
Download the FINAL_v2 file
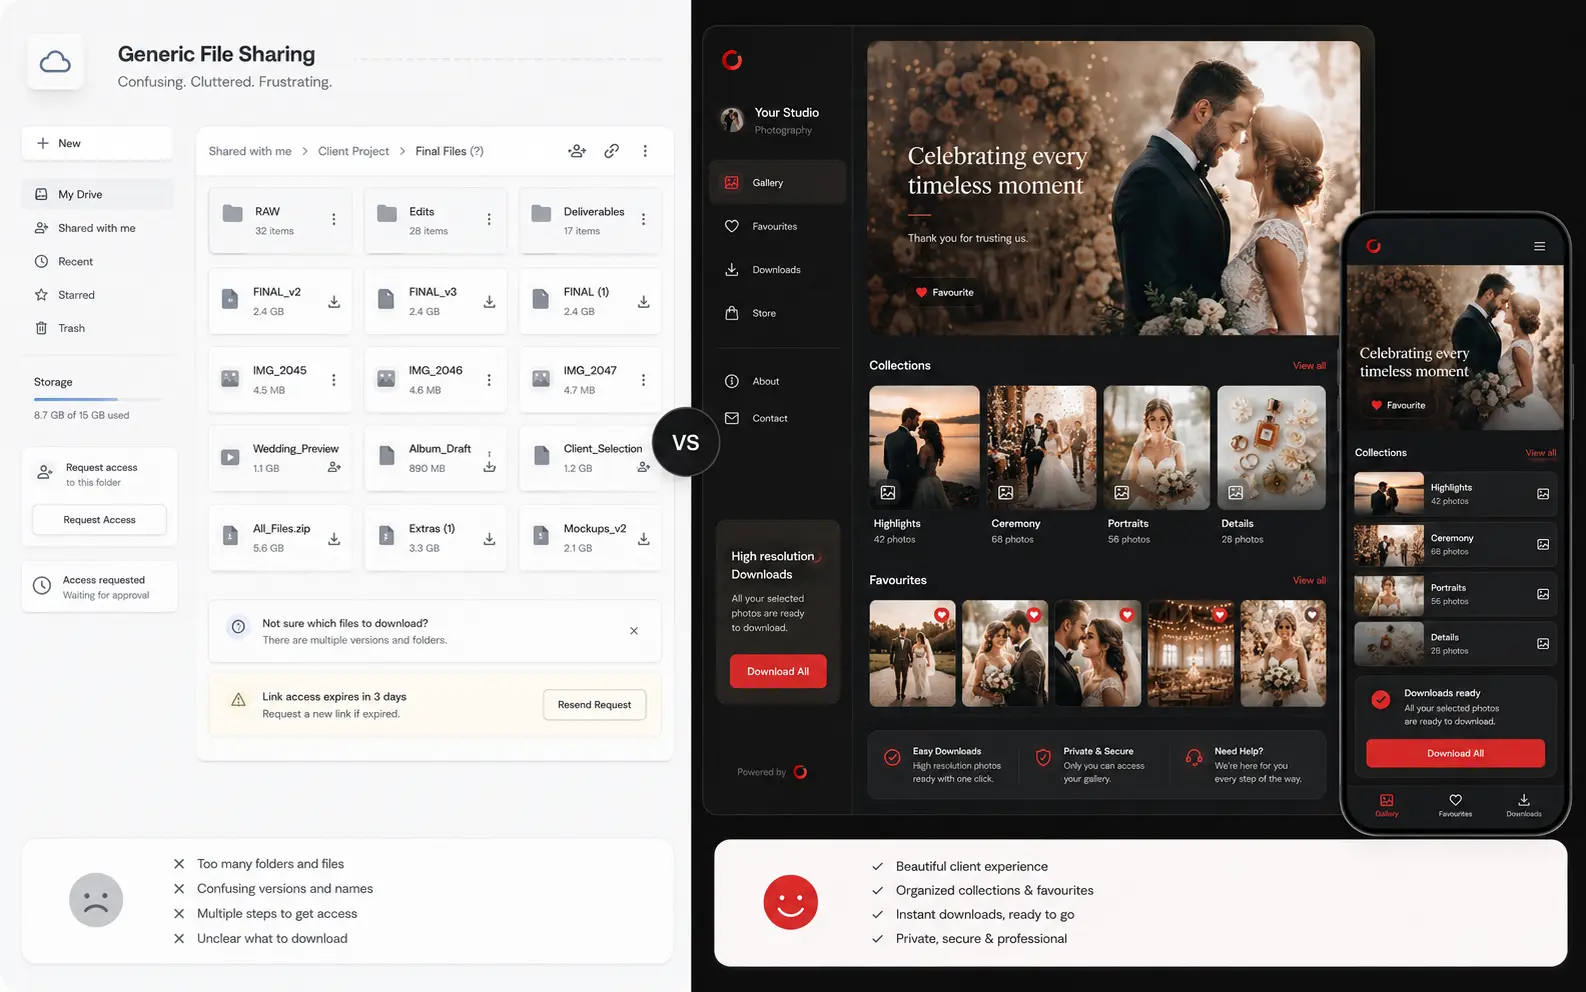point(334,301)
